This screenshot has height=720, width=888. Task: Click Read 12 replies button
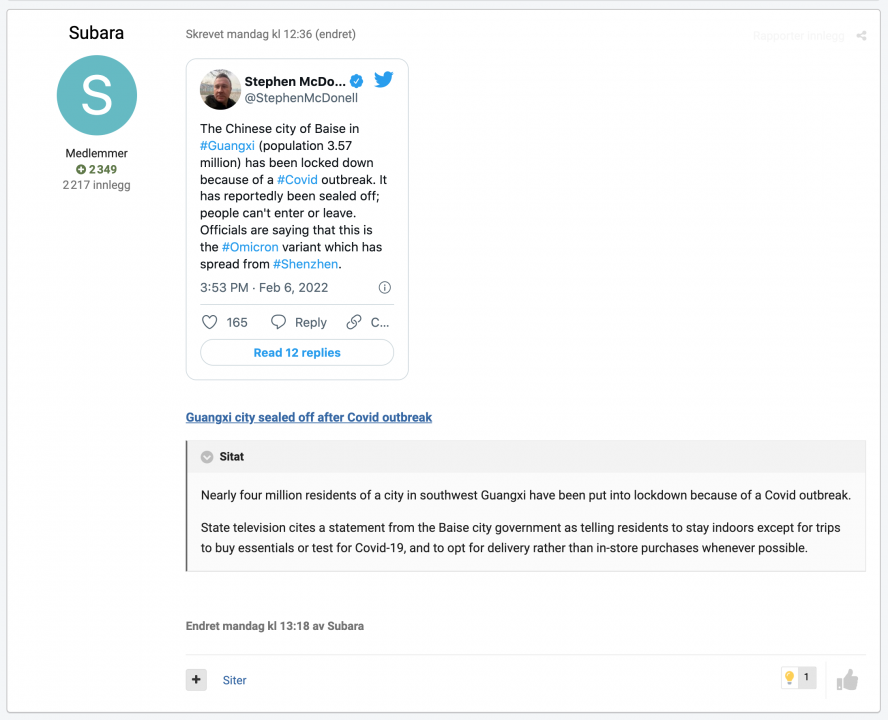coord(297,353)
